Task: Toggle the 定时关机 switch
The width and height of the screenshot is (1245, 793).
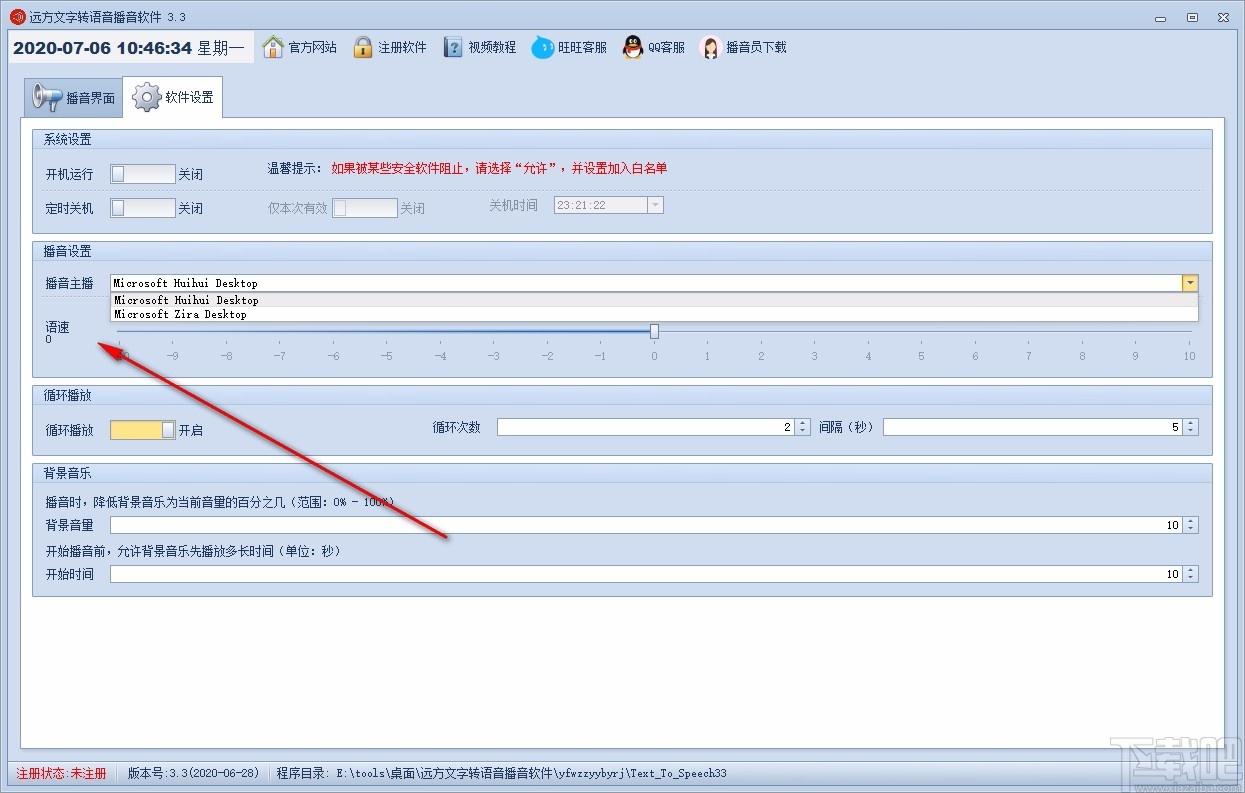Action: pos(143,208)
